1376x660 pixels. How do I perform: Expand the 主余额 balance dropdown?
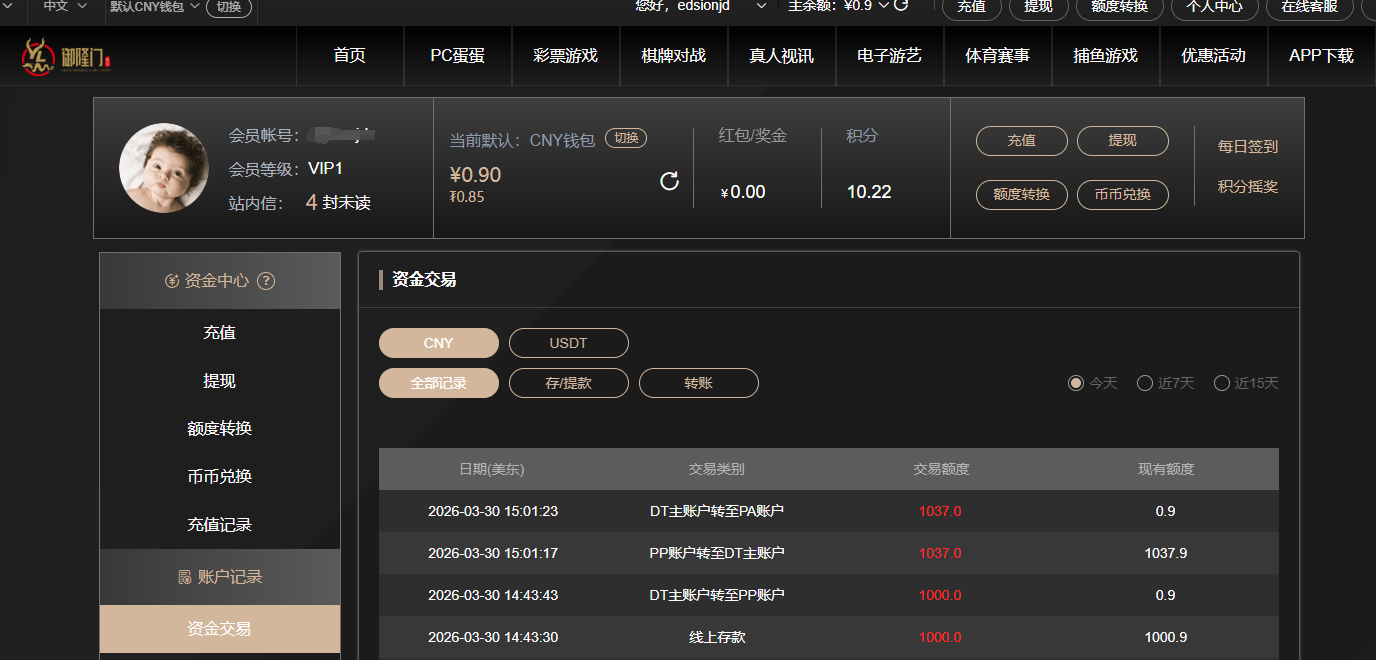(883, 6)
